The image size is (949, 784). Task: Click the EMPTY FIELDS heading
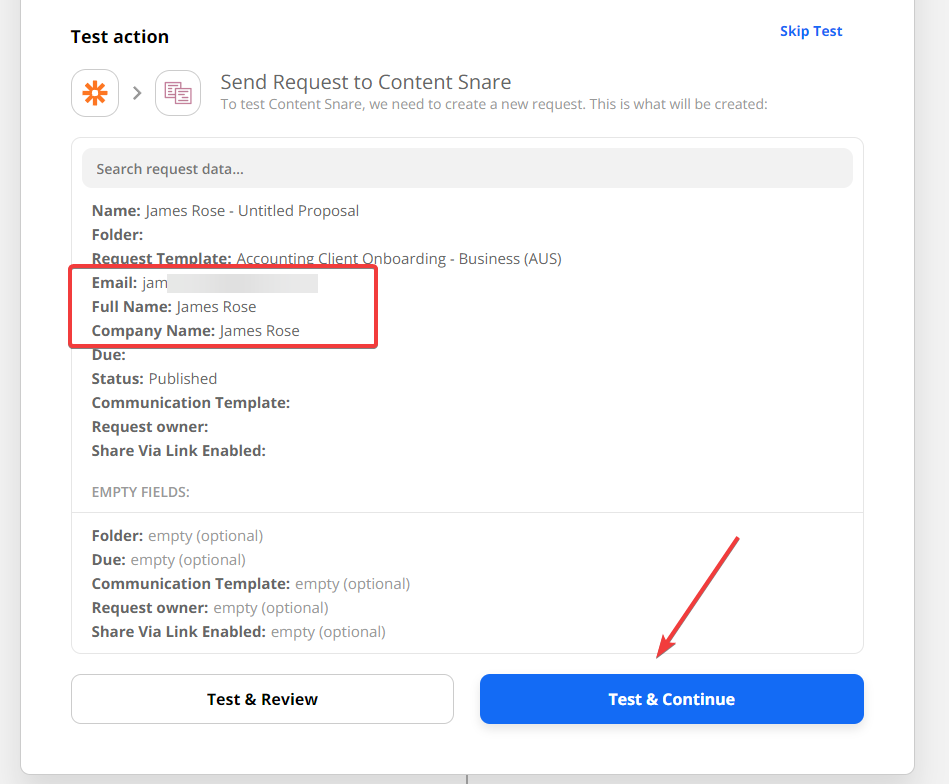(140, 492)
